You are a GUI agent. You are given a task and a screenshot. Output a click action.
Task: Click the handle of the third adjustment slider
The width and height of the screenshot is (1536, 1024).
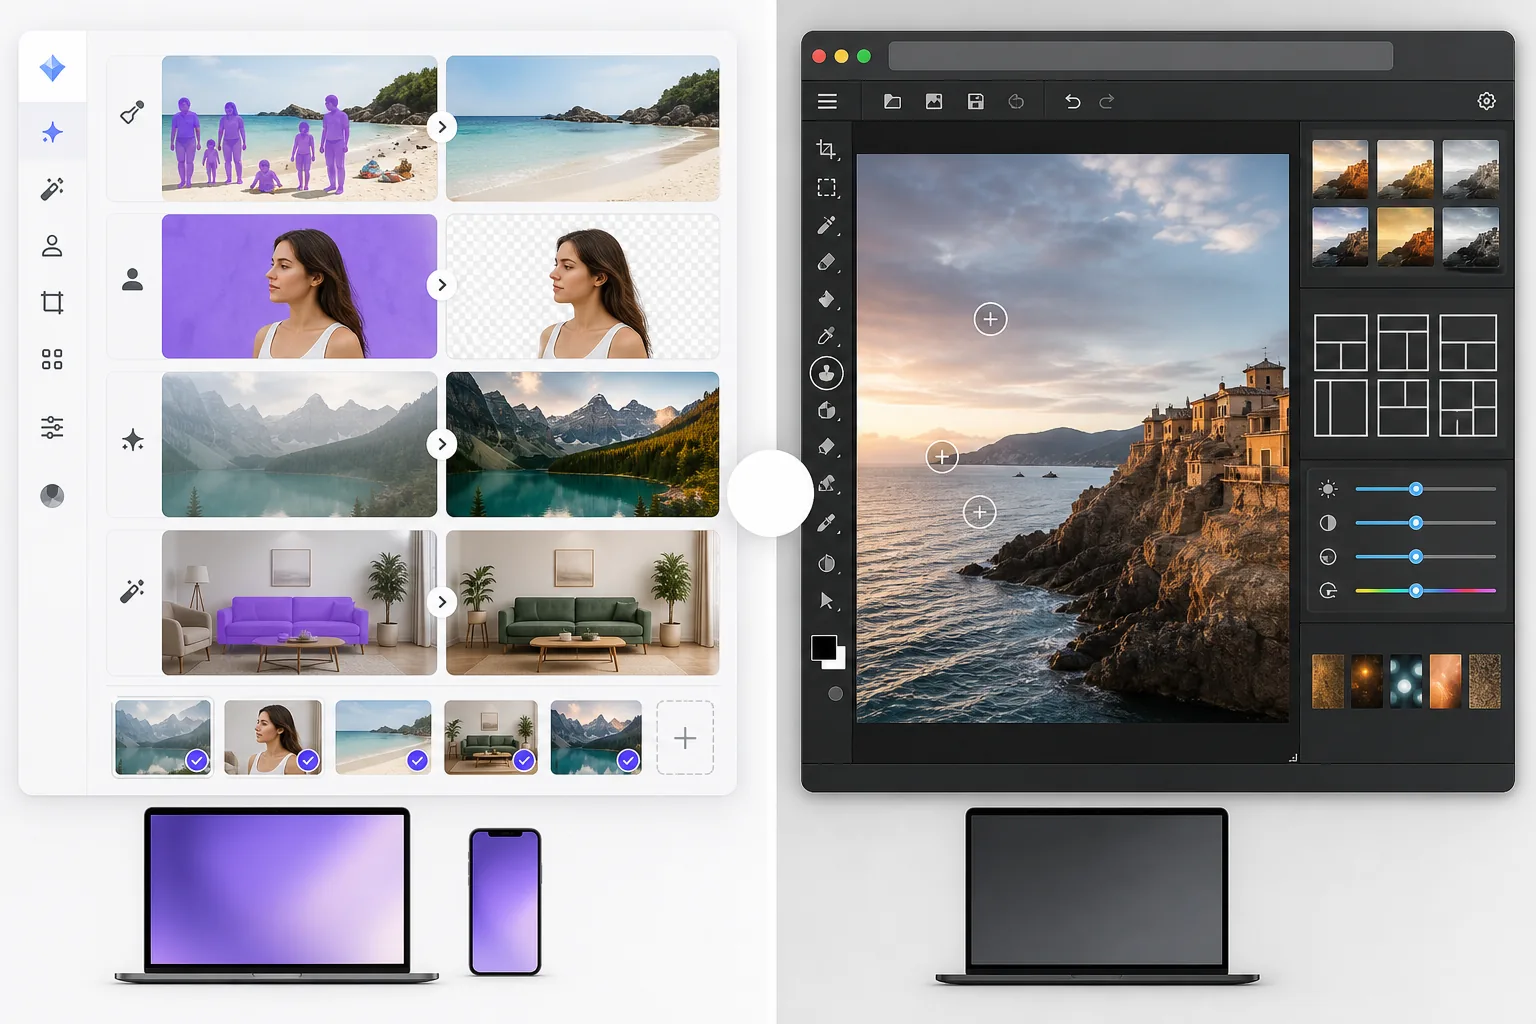pyautogui.click(x=1415, y=557)
